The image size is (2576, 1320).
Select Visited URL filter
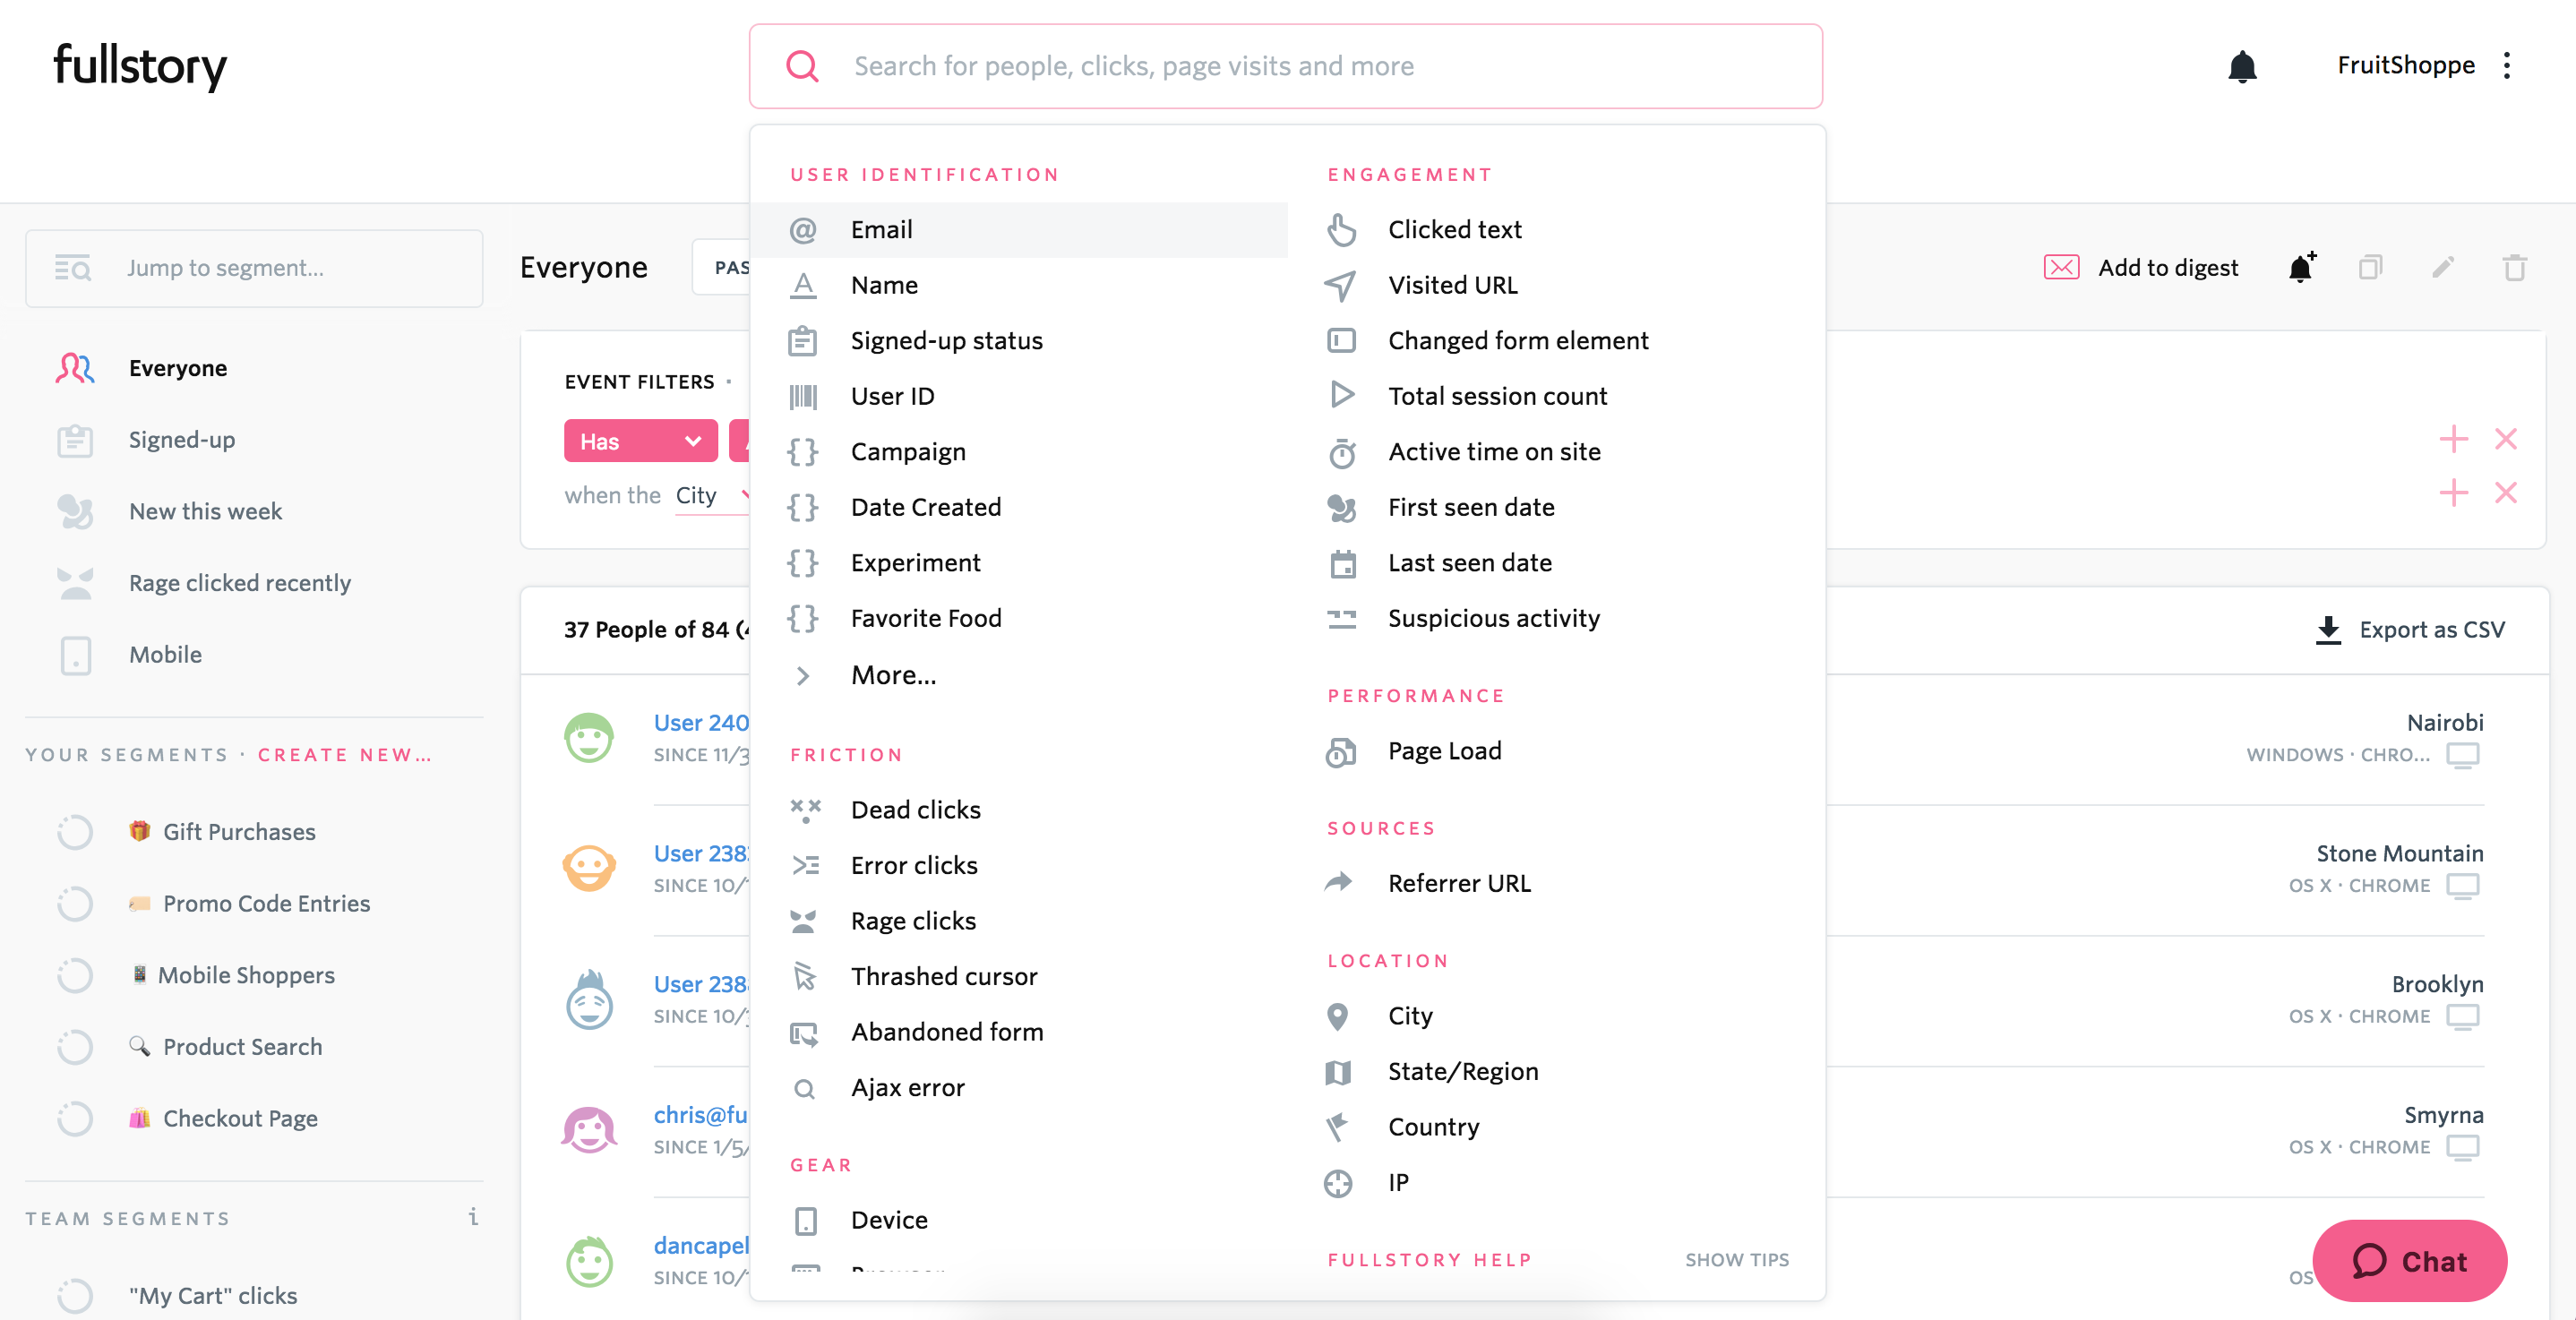[1556, 285]
